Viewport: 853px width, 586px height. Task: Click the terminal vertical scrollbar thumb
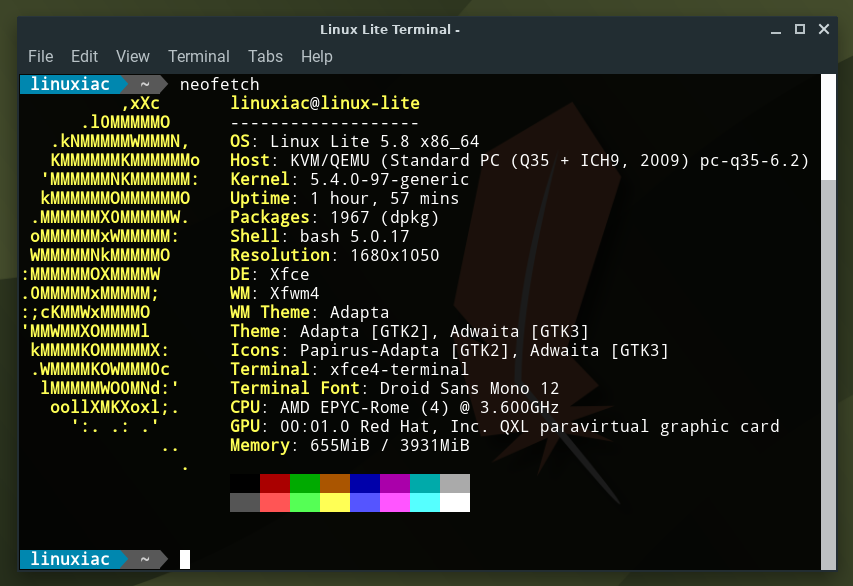(x=828, y=374)
